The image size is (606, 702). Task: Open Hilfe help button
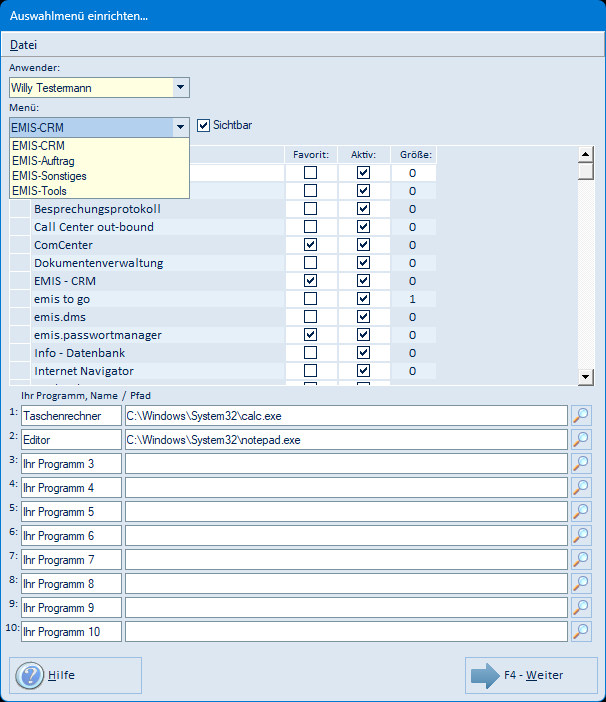coord(75,675)
